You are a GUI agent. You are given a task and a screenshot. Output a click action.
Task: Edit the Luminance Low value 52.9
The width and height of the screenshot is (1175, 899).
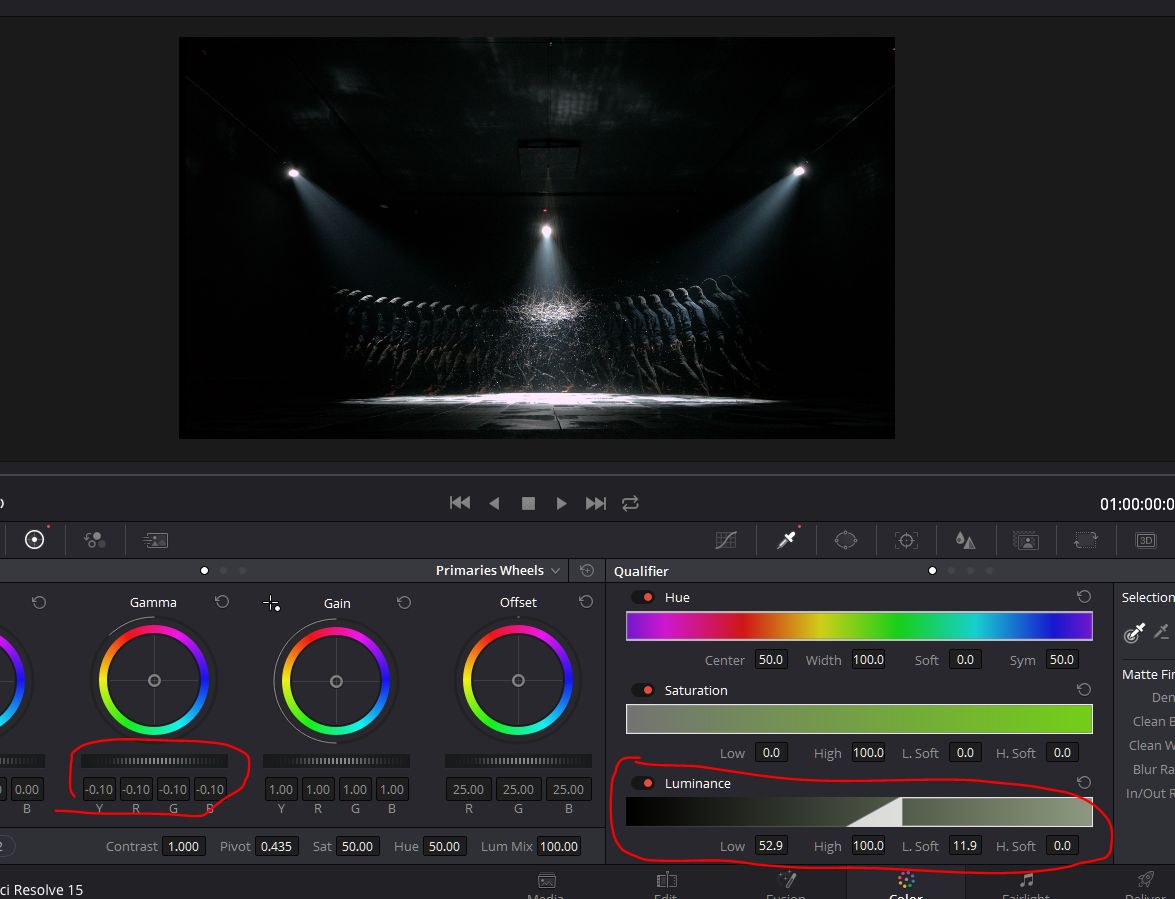coord(771,845)
